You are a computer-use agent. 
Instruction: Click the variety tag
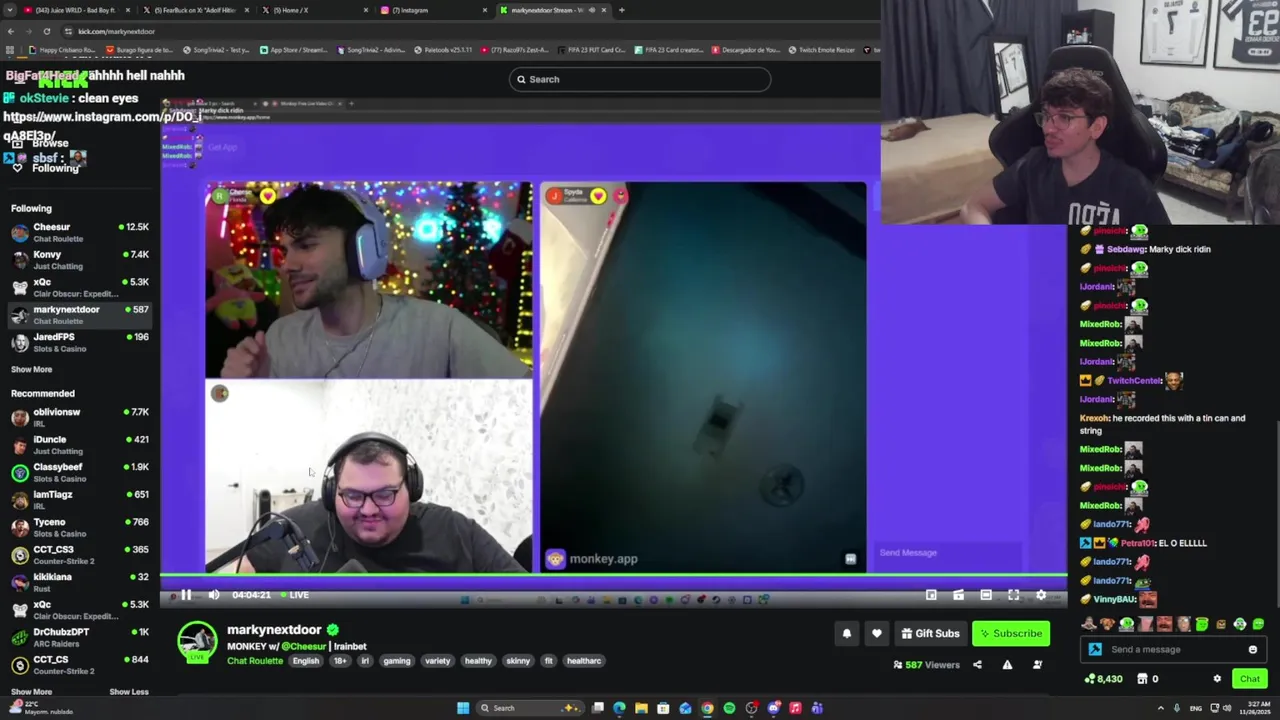[437, 661]
